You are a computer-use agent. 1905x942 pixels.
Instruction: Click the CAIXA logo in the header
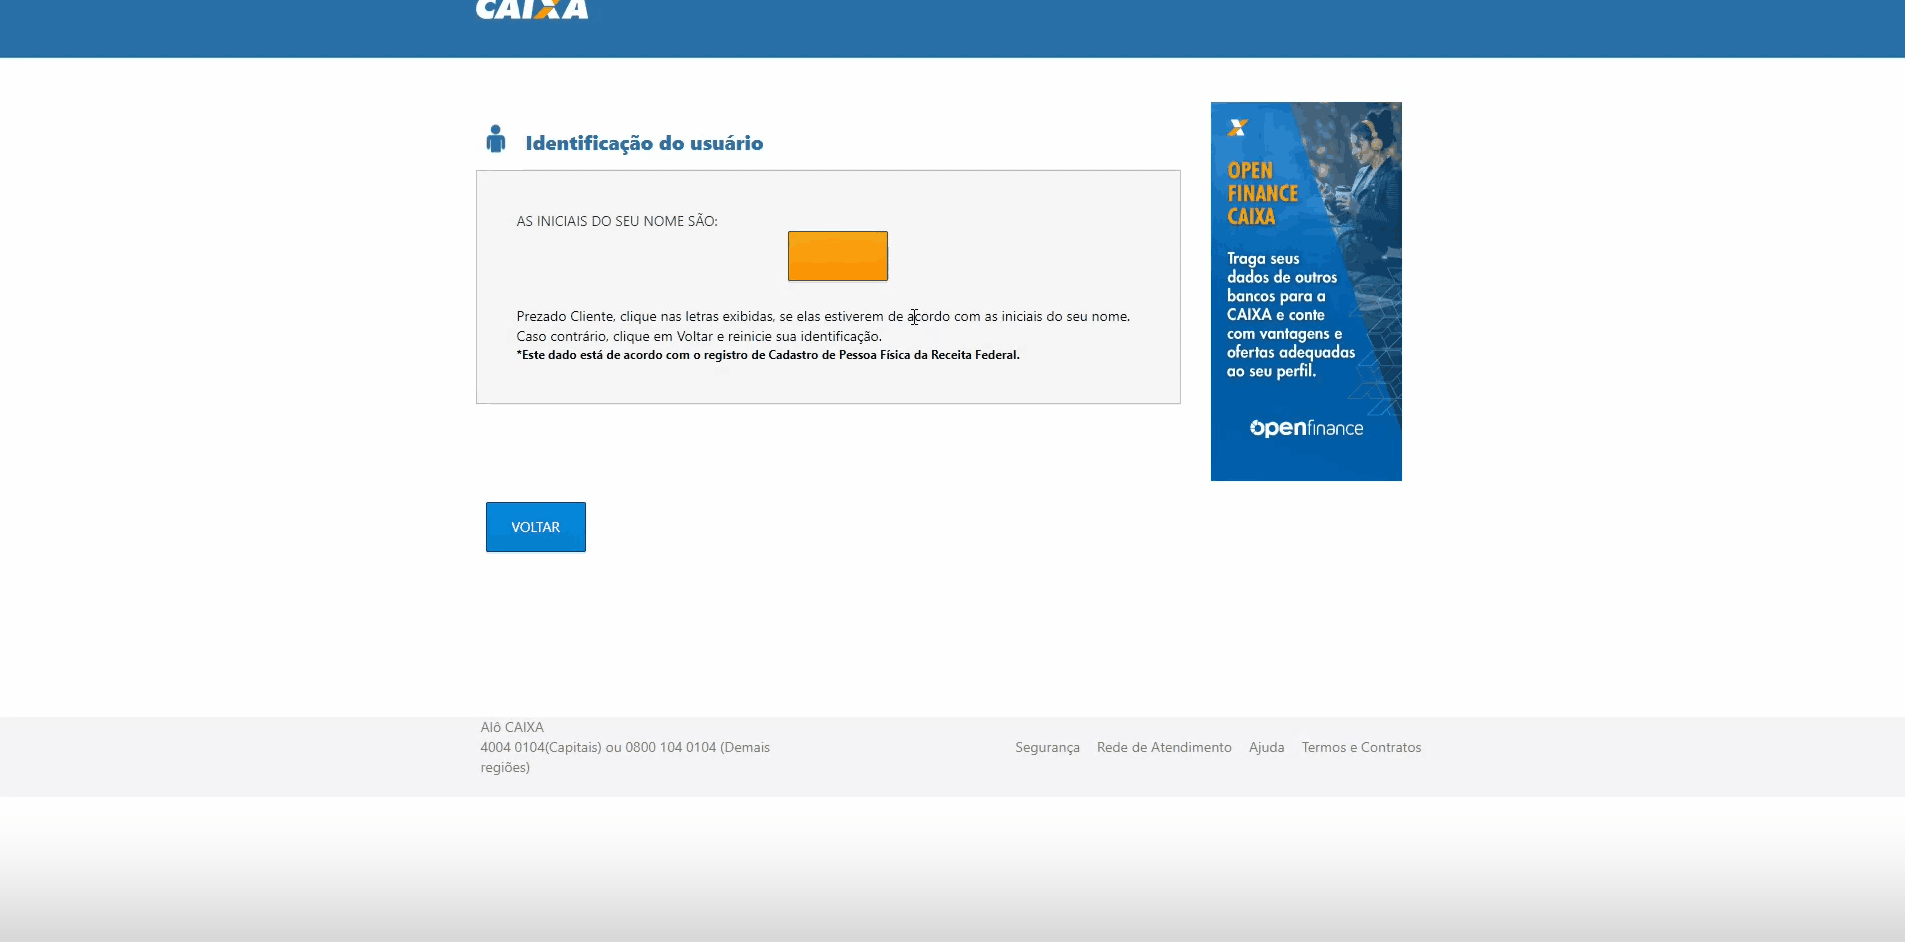[532, 9]
